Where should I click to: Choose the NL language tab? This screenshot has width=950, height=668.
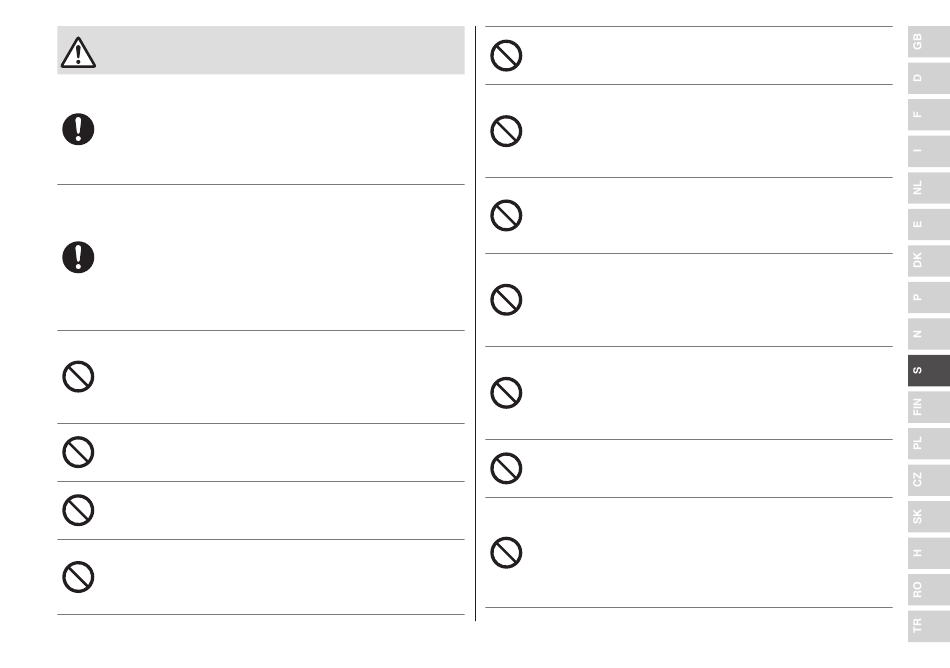(929, 188)
